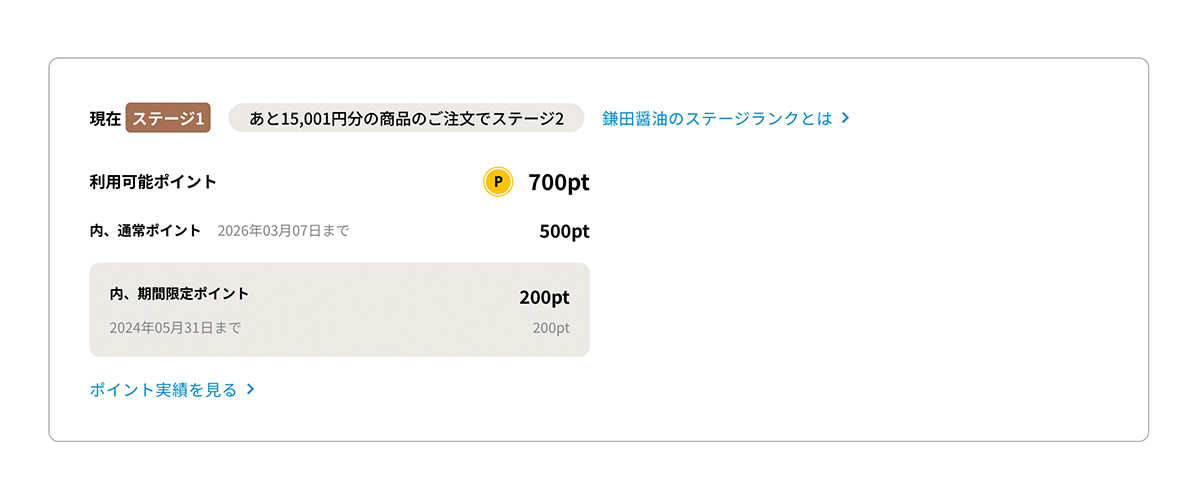Click the small gray 200pt amount
The height and width of the screenshot is (500, 1200).
[x=551, y=327]
